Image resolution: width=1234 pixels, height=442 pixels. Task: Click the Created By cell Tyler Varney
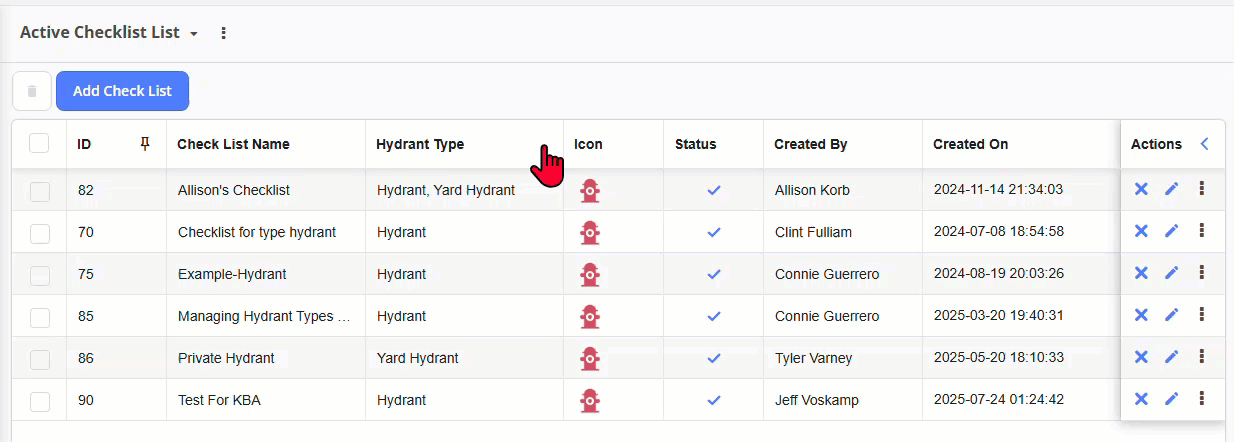tap(815, 358)
